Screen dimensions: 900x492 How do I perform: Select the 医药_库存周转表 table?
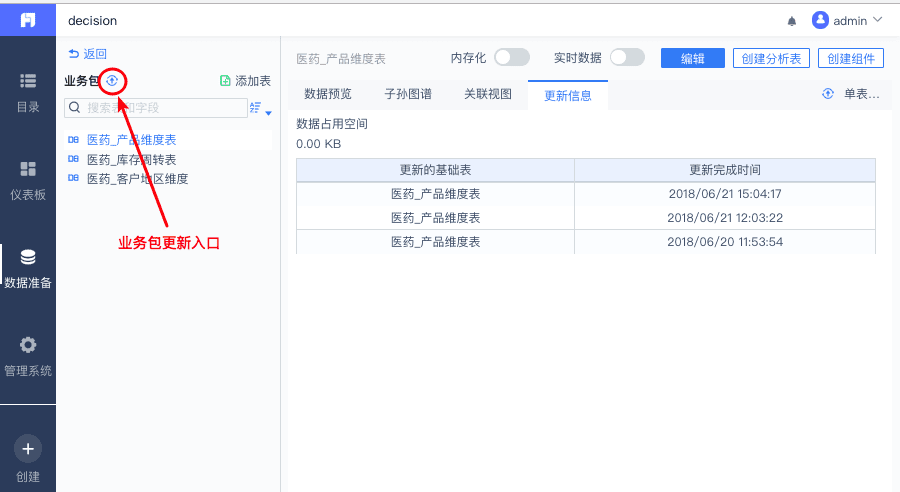pos(131,159)
